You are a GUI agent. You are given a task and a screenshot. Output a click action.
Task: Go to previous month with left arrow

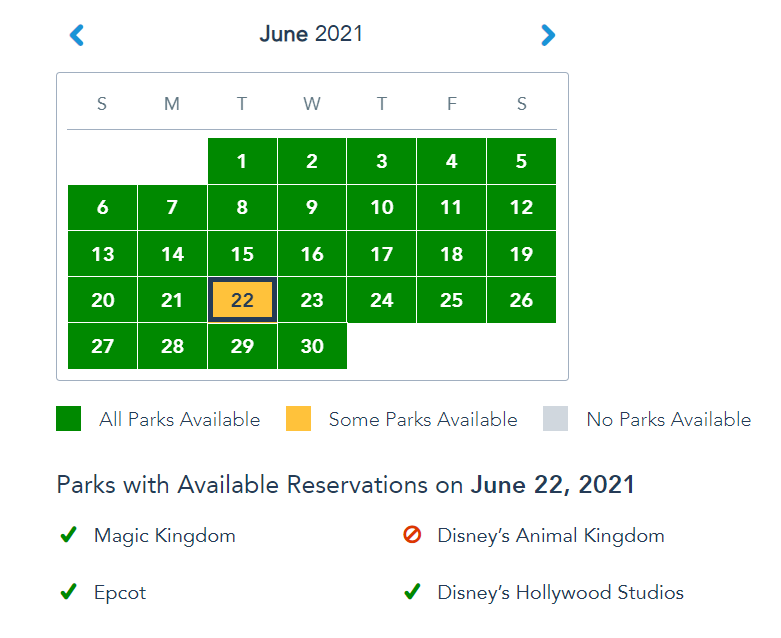(x=77, y=35)
